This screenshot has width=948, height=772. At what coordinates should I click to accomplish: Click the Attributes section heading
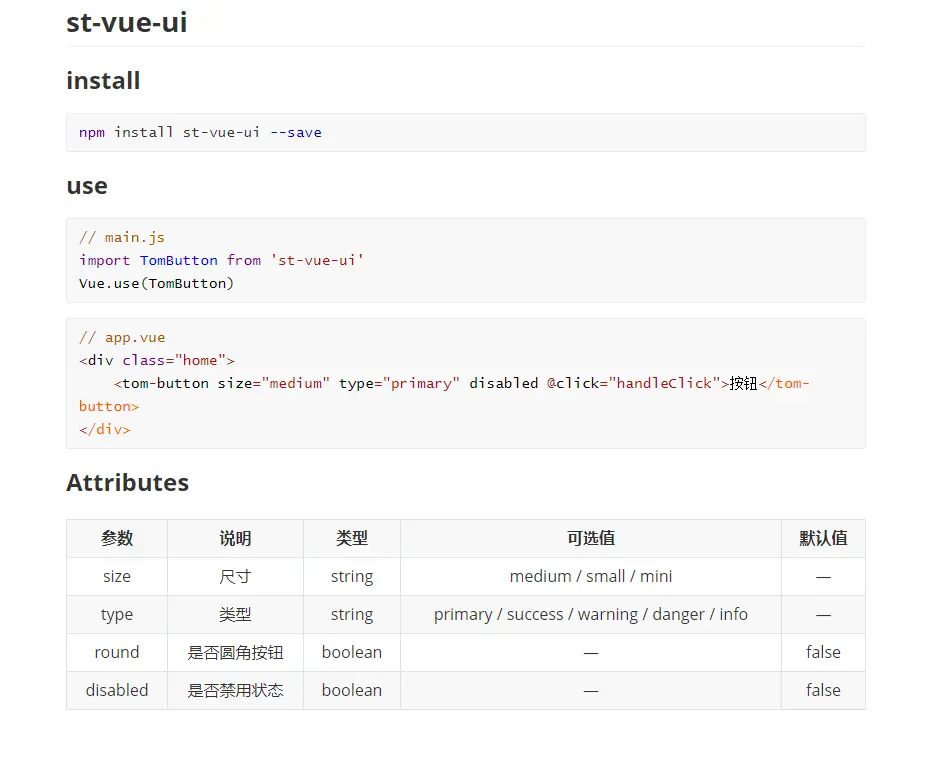(128, 482)
